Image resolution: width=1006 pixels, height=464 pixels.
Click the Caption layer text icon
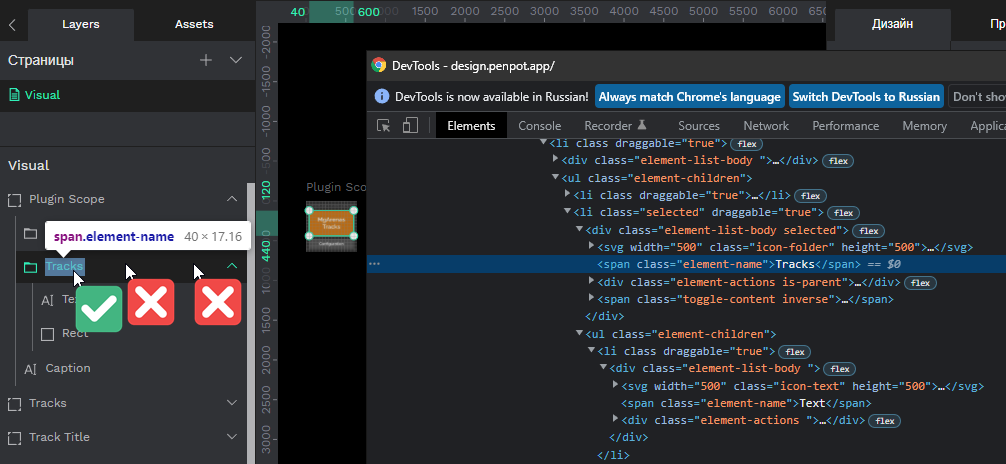[30, 369]
